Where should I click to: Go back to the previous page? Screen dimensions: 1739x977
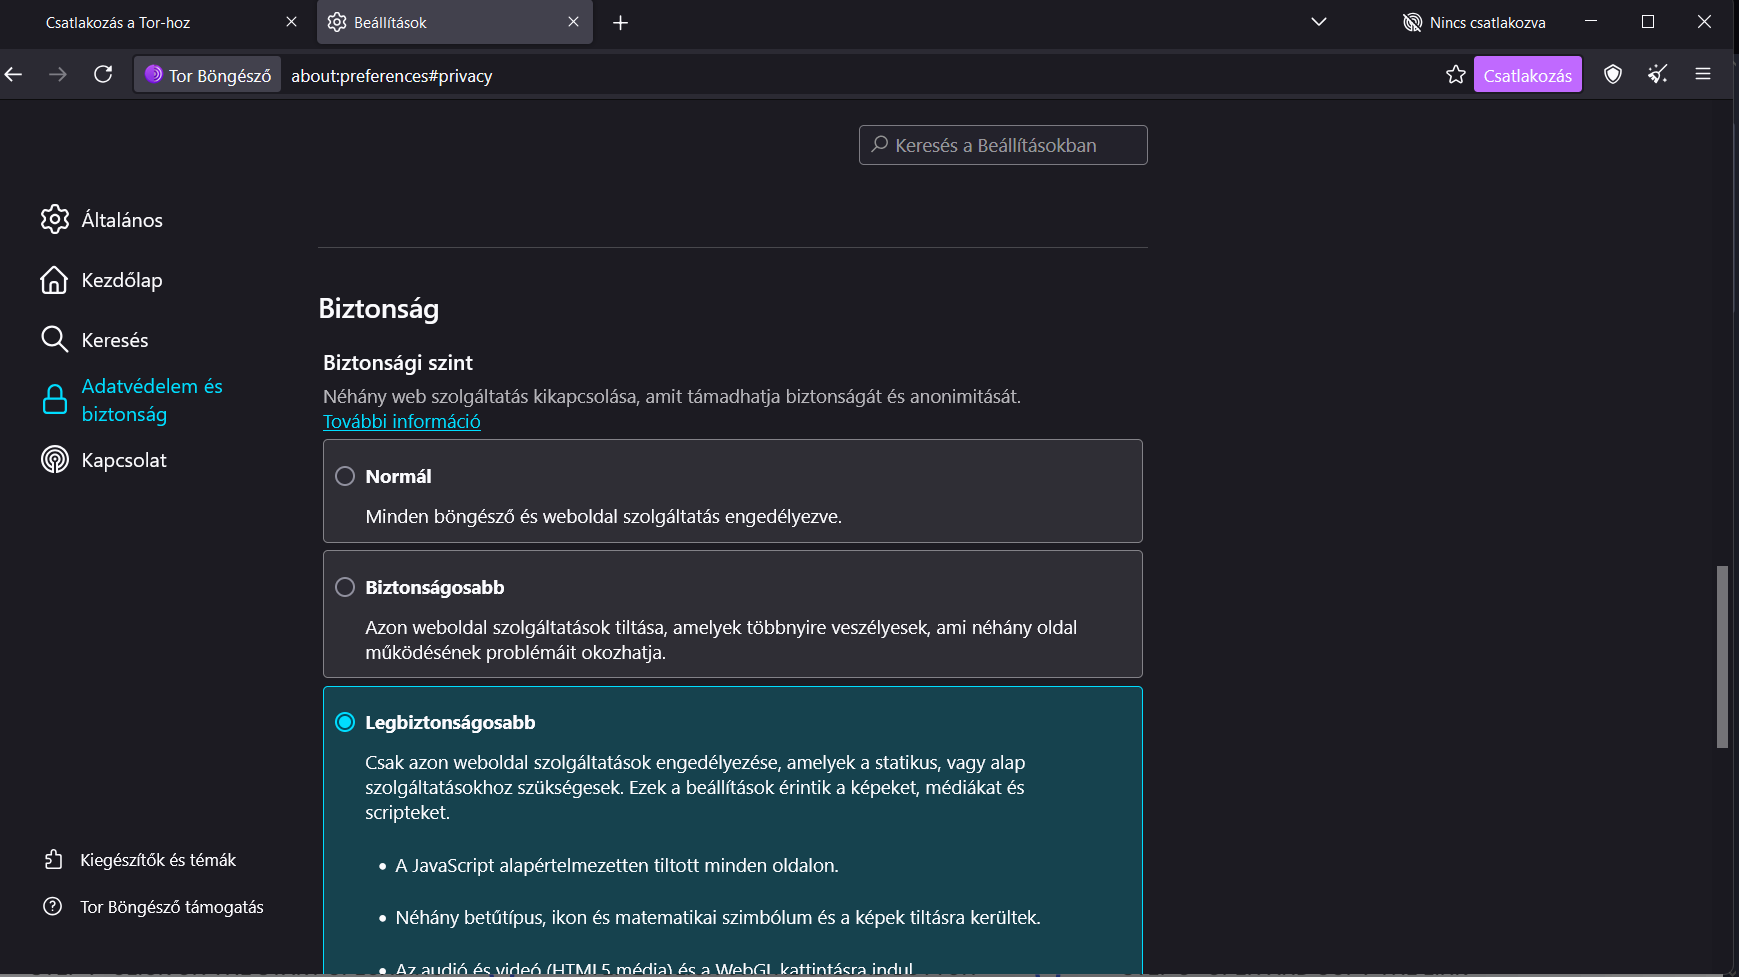pyautogui.click(x=14, y=75)
